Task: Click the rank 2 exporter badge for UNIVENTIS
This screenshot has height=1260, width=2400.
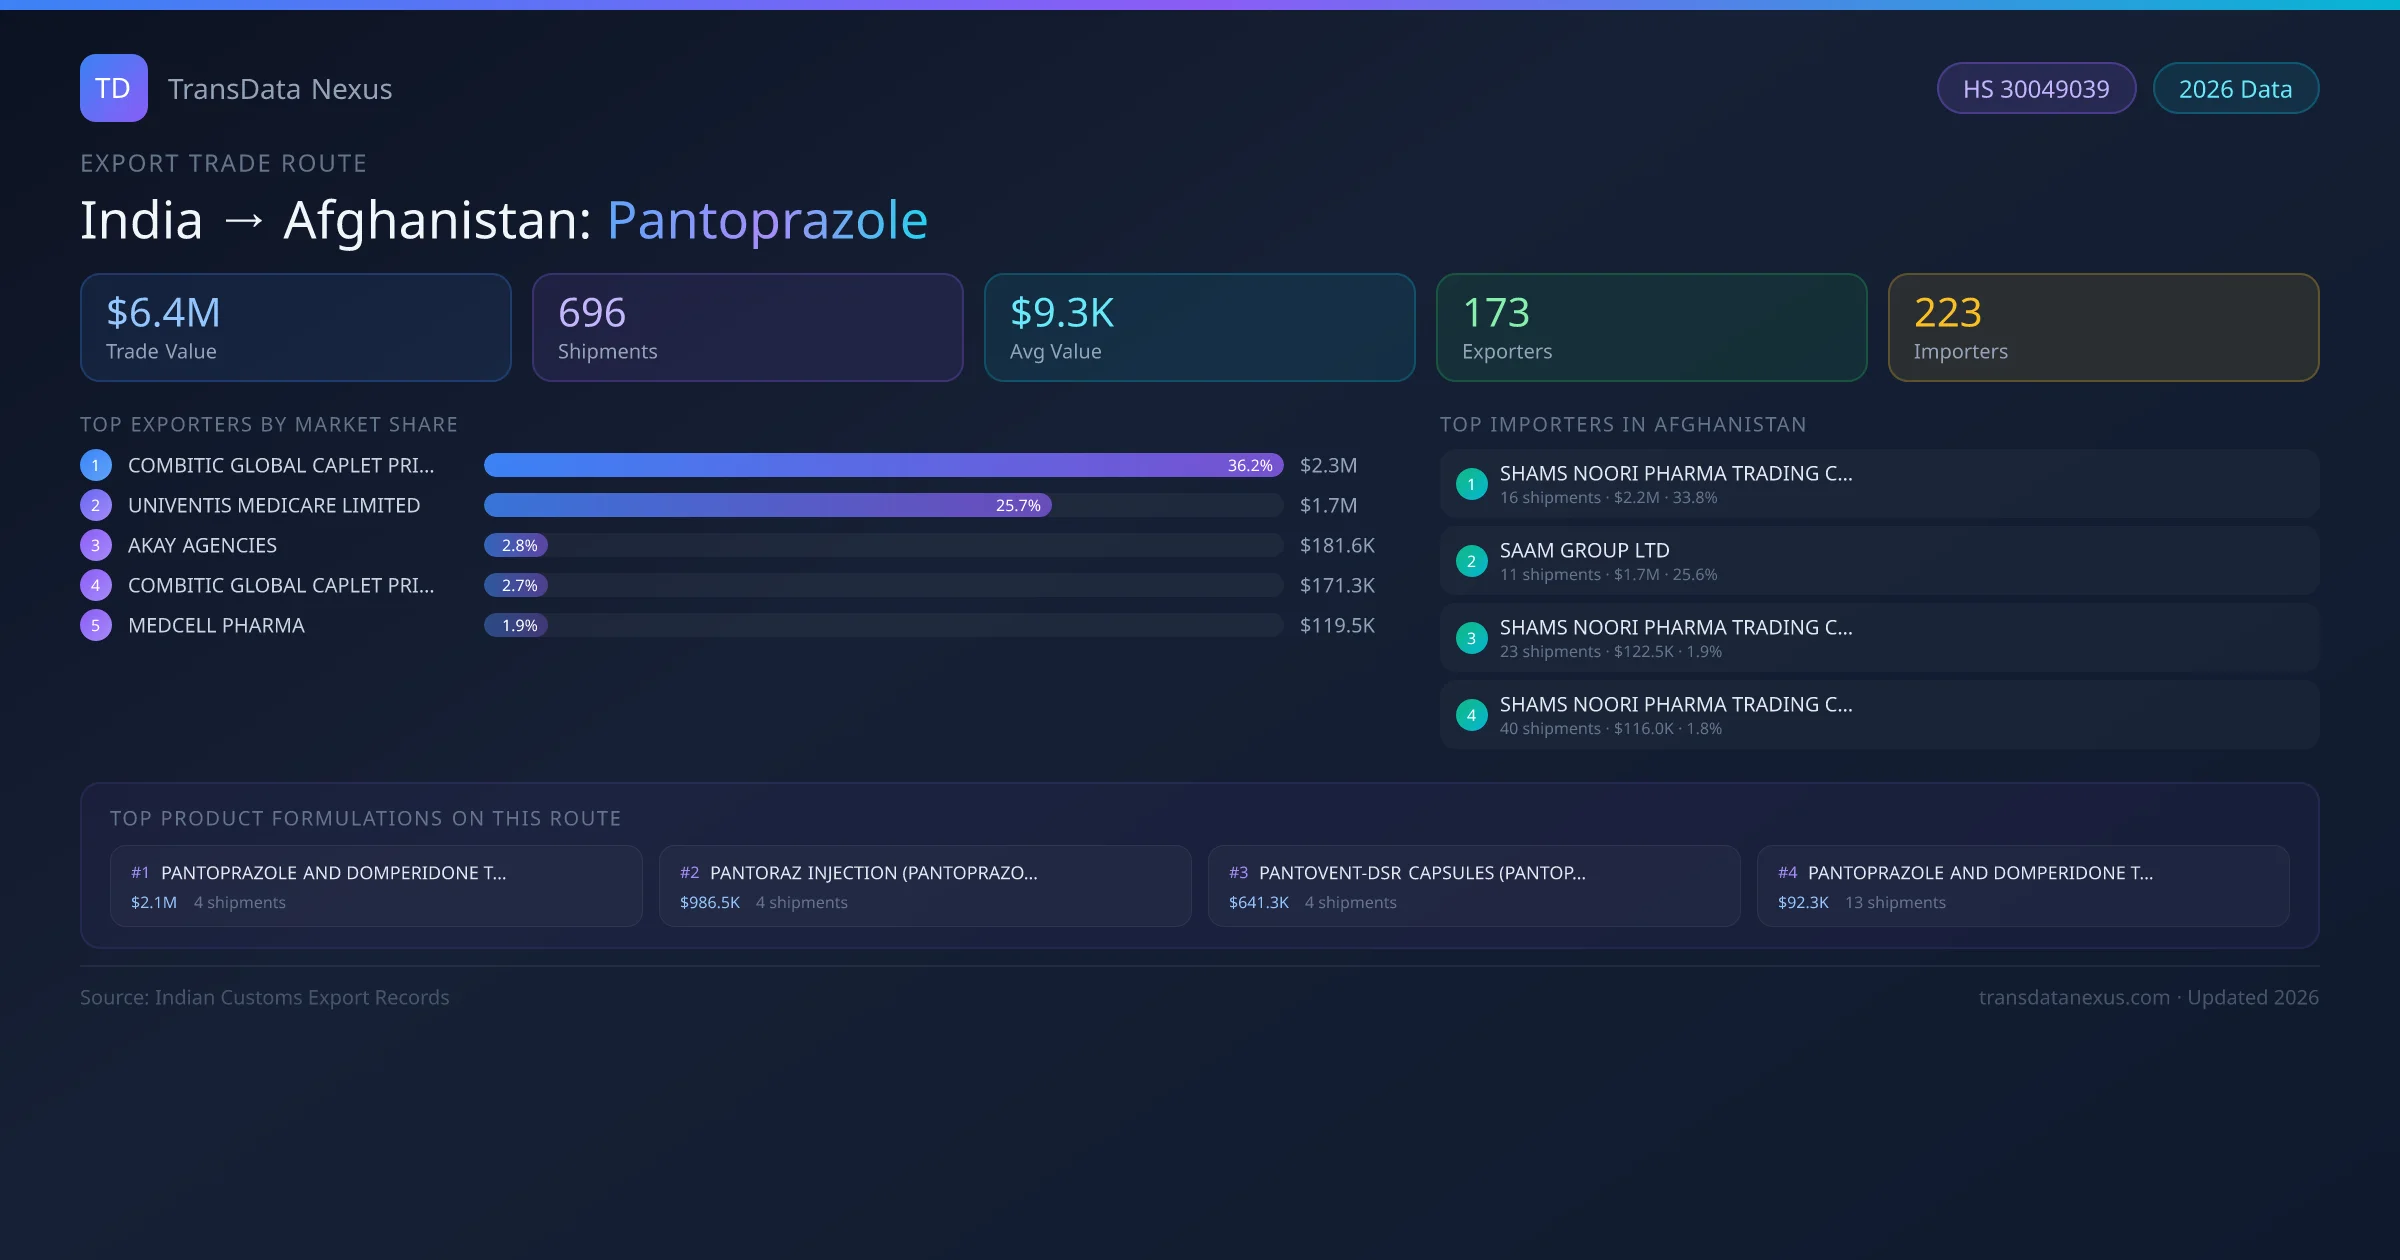Action: (x=95, y=505)
